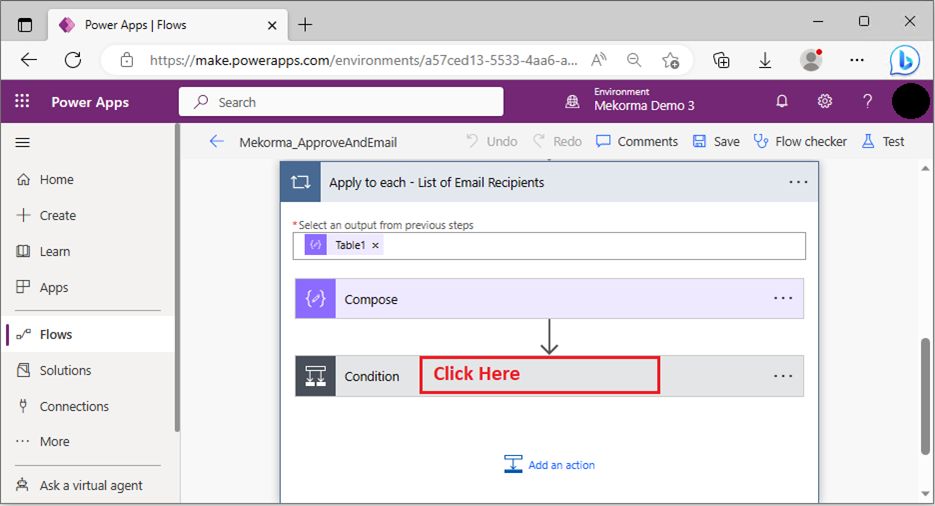935x506 pixels.
Task: Click the Environment globe icon
Action: coord(572,102)
